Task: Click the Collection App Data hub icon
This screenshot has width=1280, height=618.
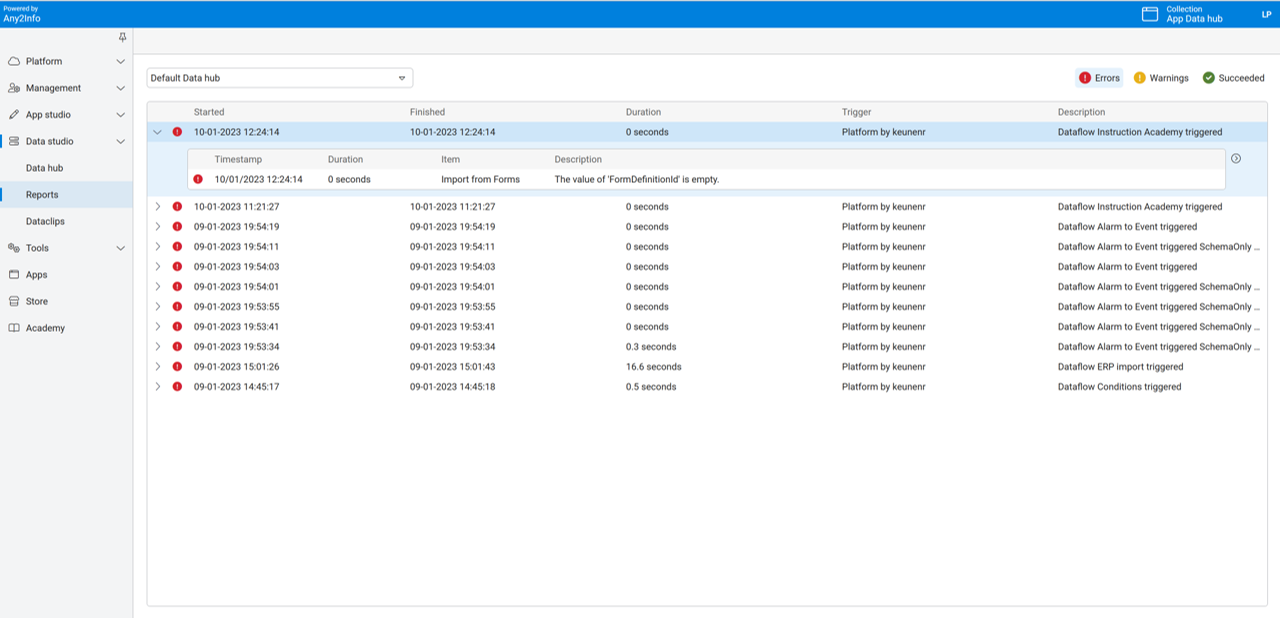Action: click(x=1150, y=14)
